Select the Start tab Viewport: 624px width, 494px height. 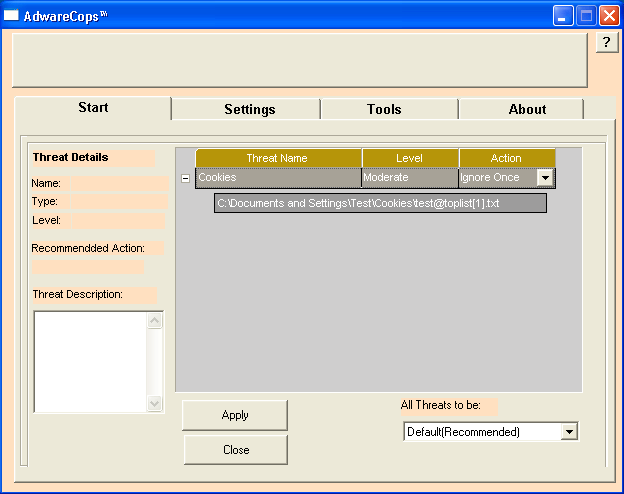click(x=93, y=108)
